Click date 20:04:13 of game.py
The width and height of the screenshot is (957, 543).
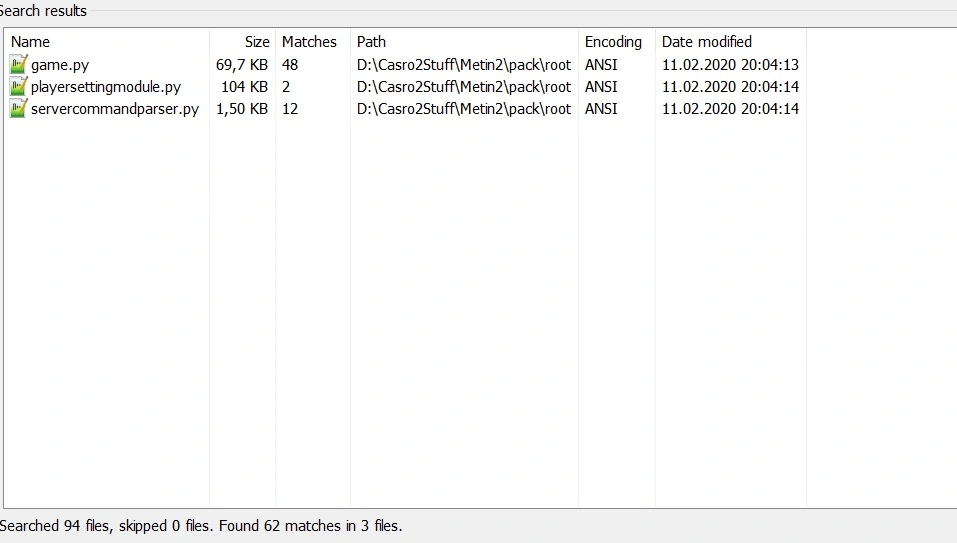(730, 65)
